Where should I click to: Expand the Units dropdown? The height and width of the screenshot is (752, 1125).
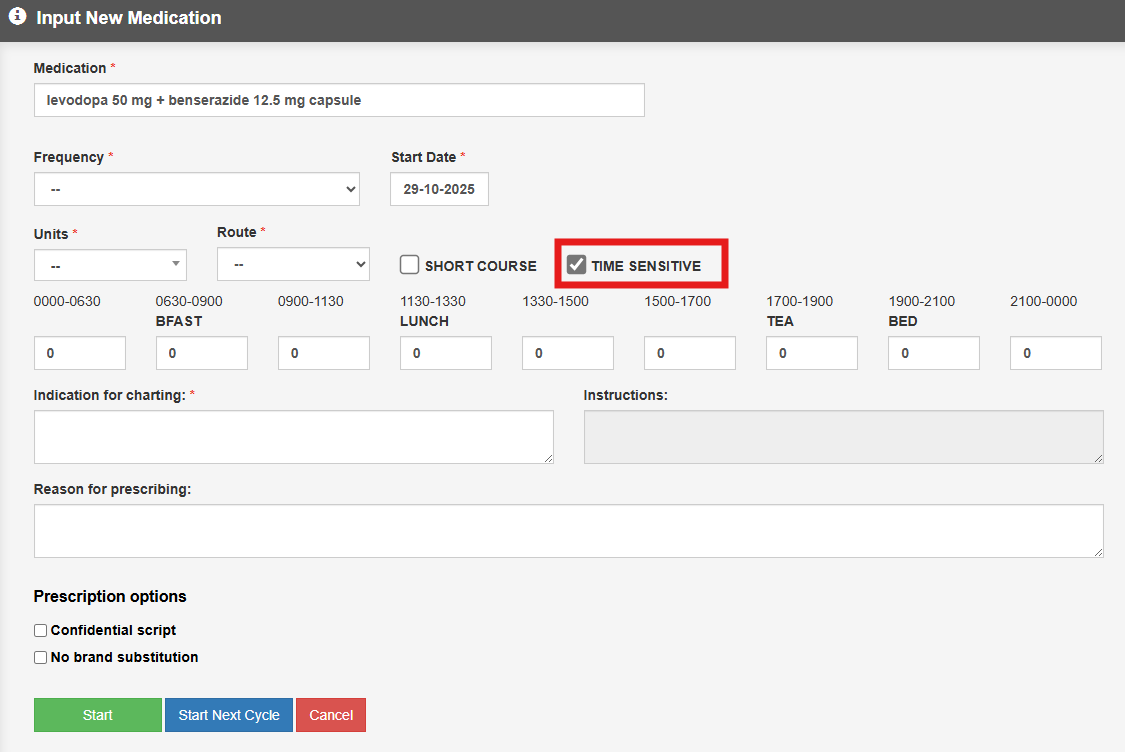(110, 265)
